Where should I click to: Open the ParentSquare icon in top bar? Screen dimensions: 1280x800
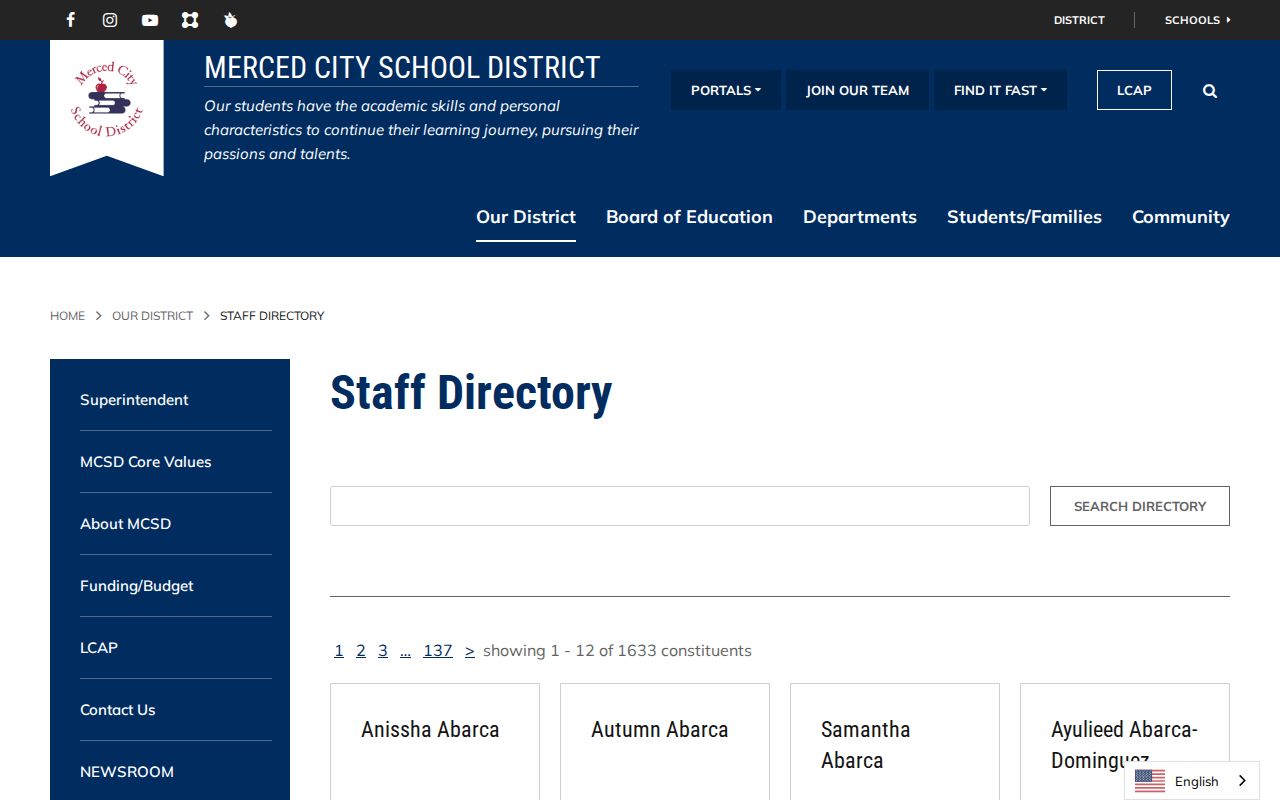click(190, 20)
